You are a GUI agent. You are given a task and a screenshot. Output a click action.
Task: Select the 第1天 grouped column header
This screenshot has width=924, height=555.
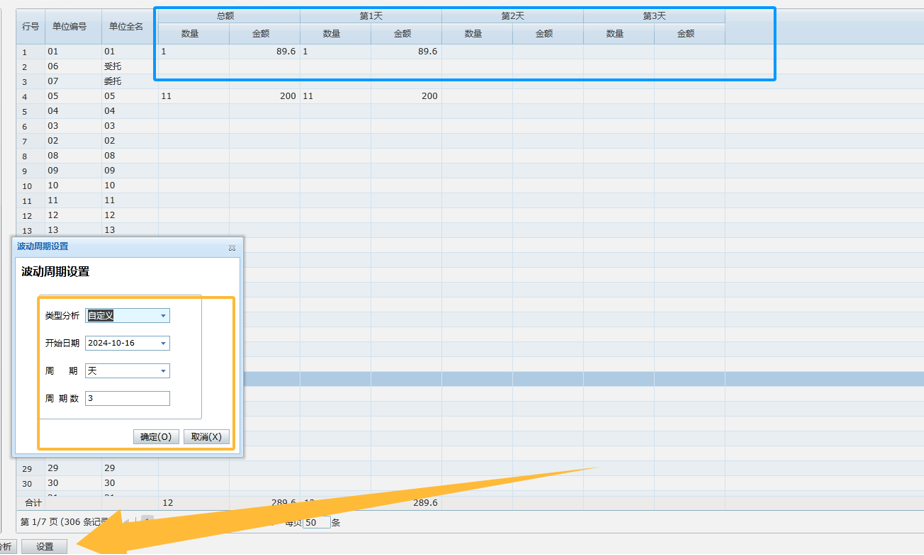click(x=370, y=16)
